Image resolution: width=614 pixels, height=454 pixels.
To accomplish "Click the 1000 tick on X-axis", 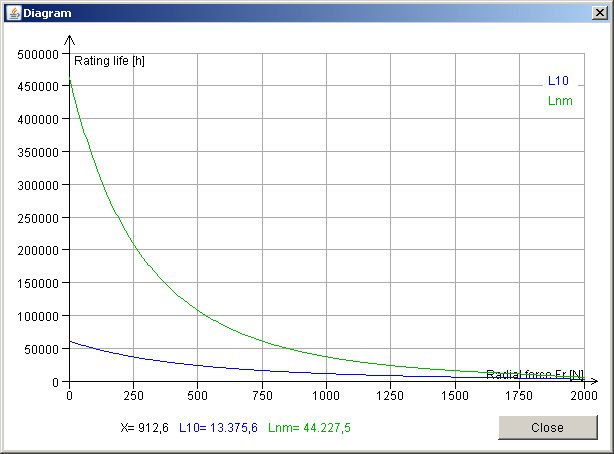I will pyautogui.click(x=326, y=396).
